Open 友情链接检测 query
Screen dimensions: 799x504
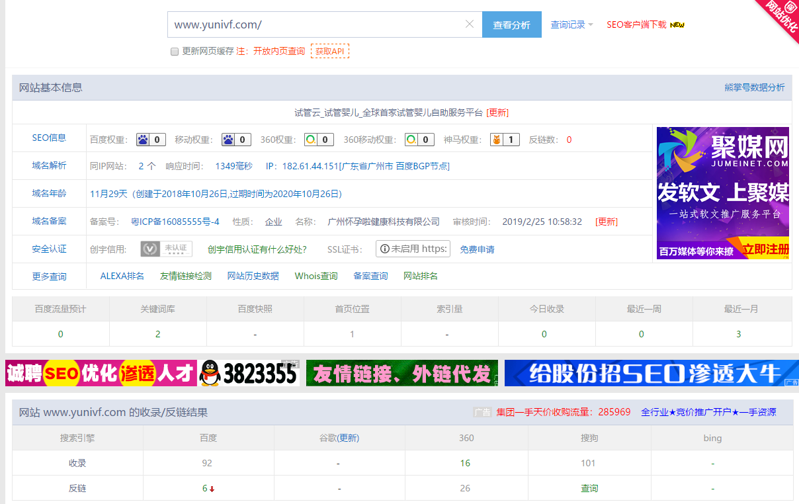[x=185, y=276]
